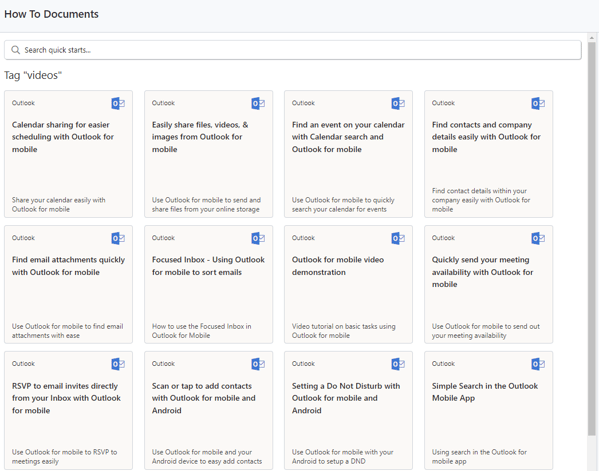The width and height of the screenshot is (599, 471).
Task: Click description 'Use Outlook for mobile to send out your meeting availability'
Action: tap(486, 331)
